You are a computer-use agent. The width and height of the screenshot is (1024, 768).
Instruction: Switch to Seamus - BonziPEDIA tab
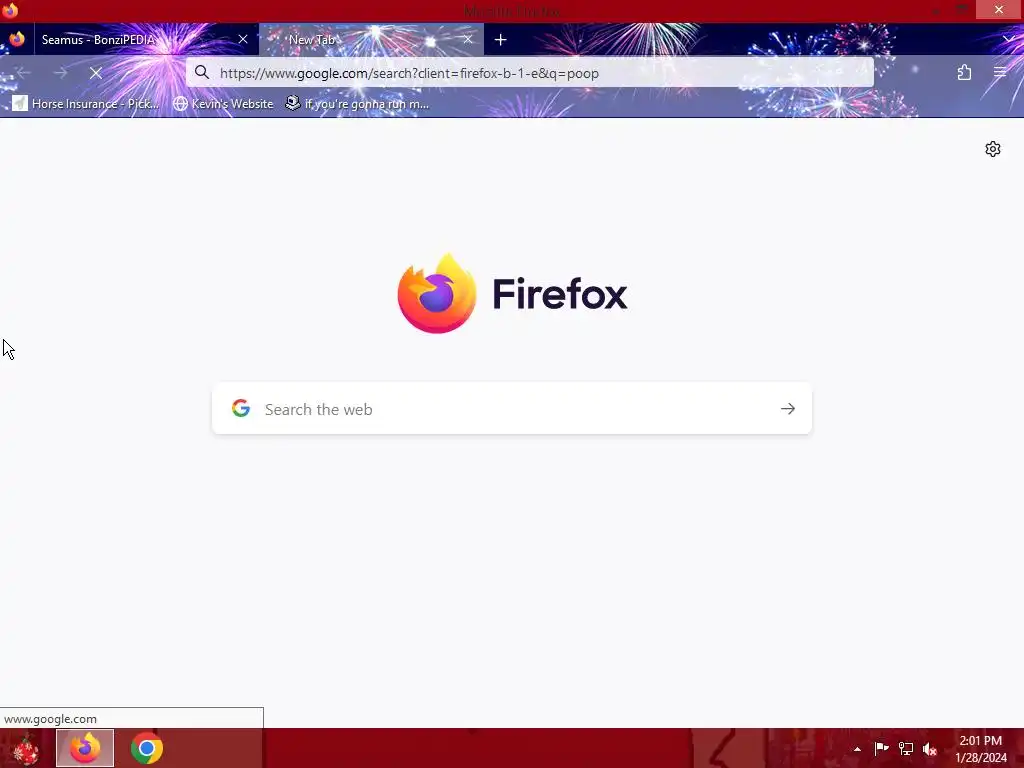(x=146, y=40)
